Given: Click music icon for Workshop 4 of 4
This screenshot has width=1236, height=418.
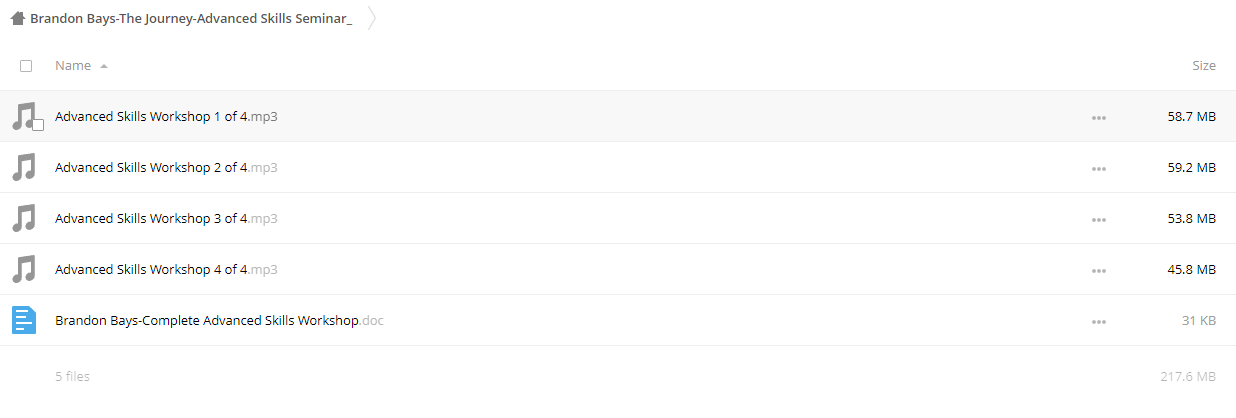Looking at the screenshot, I should pos(24,269).
